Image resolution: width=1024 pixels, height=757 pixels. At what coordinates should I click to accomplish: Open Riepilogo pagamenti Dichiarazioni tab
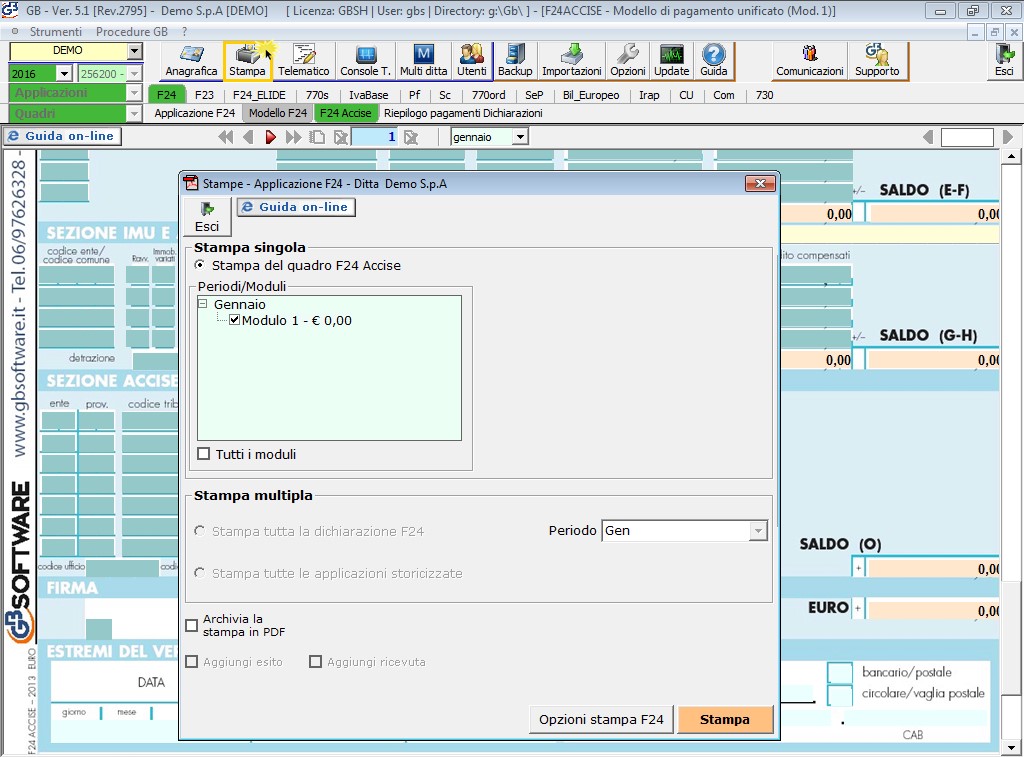[x=463, y=113]
